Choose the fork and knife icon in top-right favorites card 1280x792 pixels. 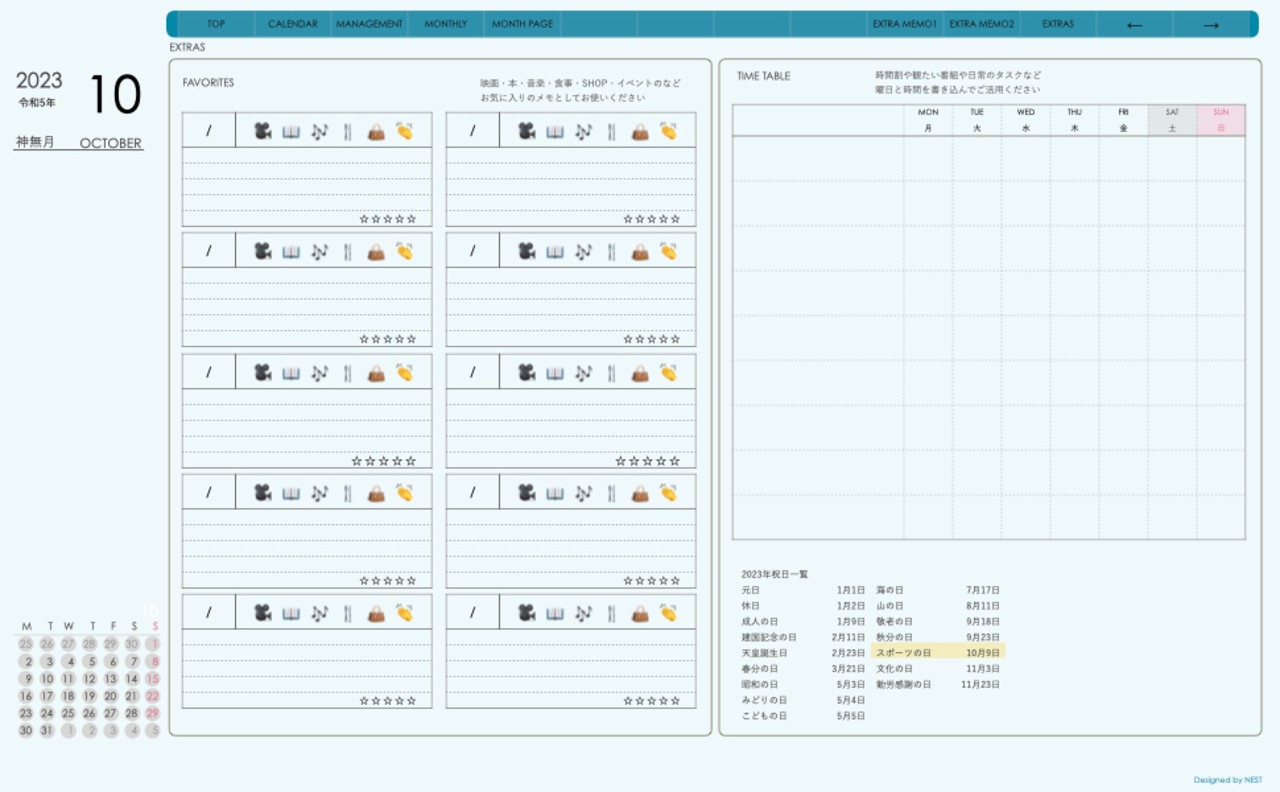(x=612, y=131)
